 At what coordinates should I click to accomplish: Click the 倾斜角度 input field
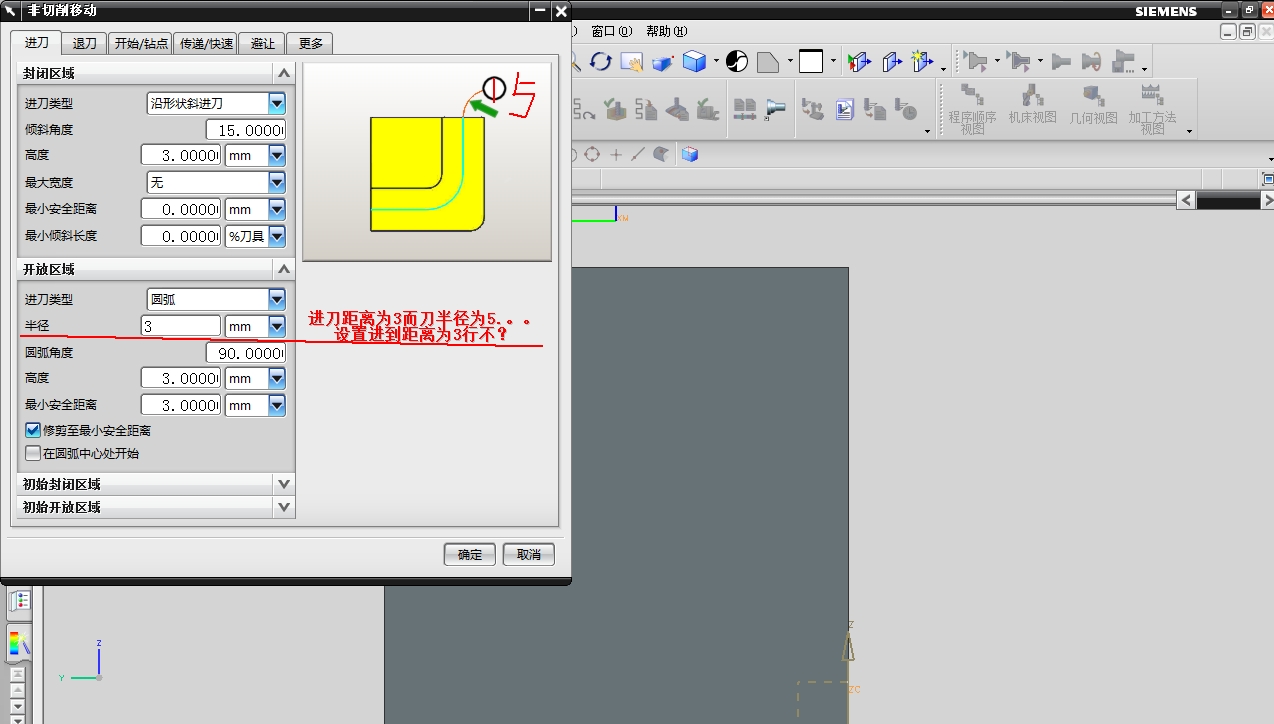[246, 130]
